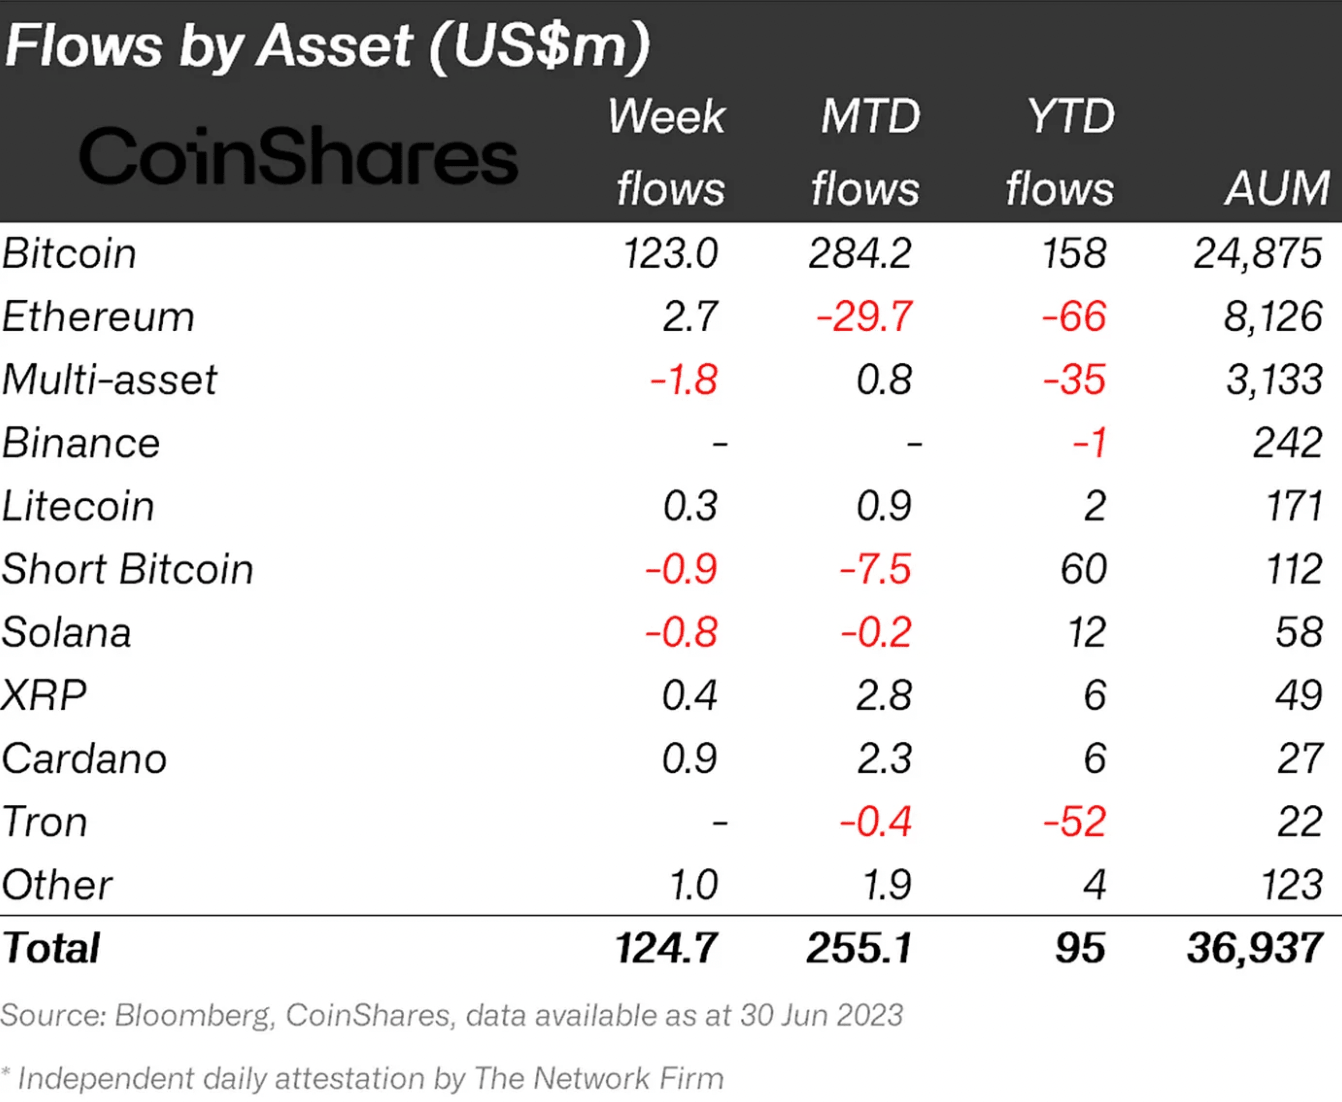This screenshot has width=1342, height=1102.
Task: Click the YTD flows column header
Action: tap(1062, 152)
